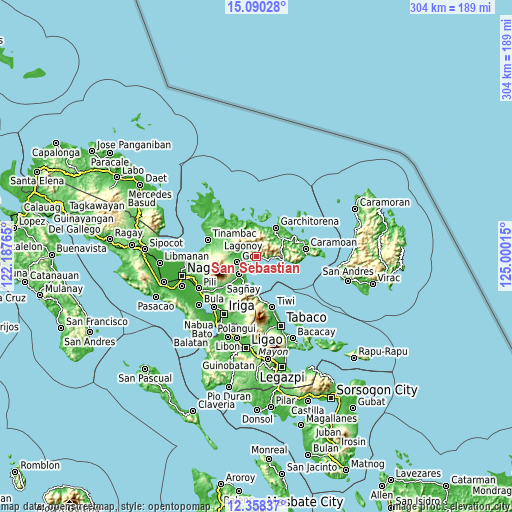Click the Tabaco square city marker
The width and height of the screenshot is (512, 512).
point(281,326)
